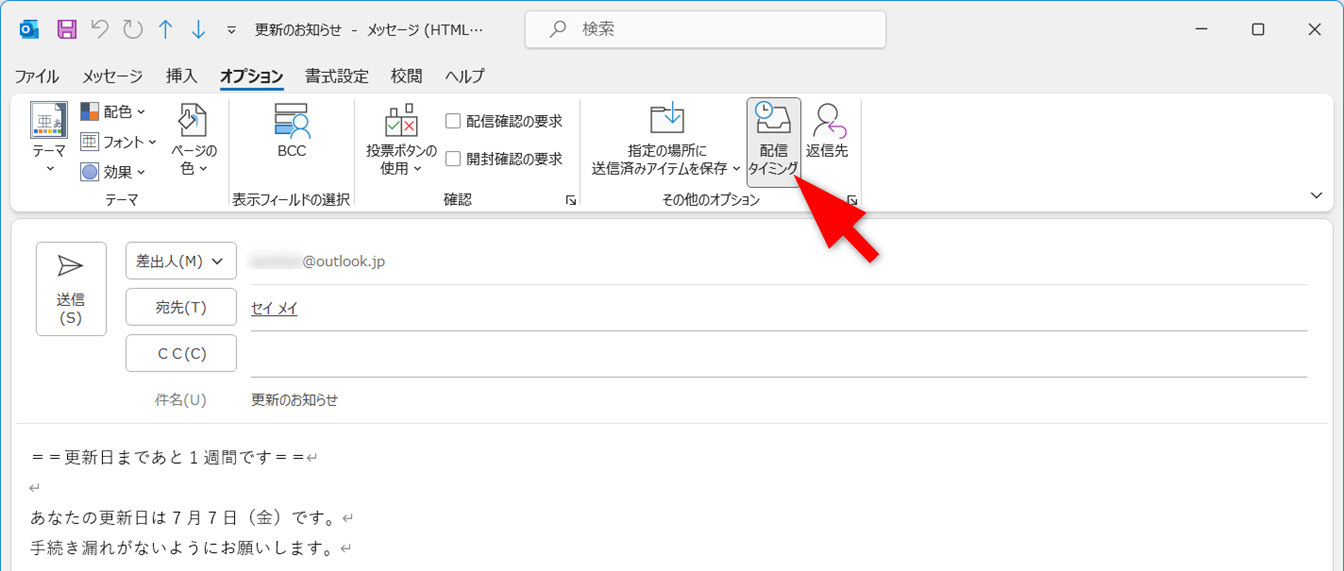The image size is (1344, 571).
Task: Open the 書式設定 ribbon tab
Action: (x=336, y=76)
